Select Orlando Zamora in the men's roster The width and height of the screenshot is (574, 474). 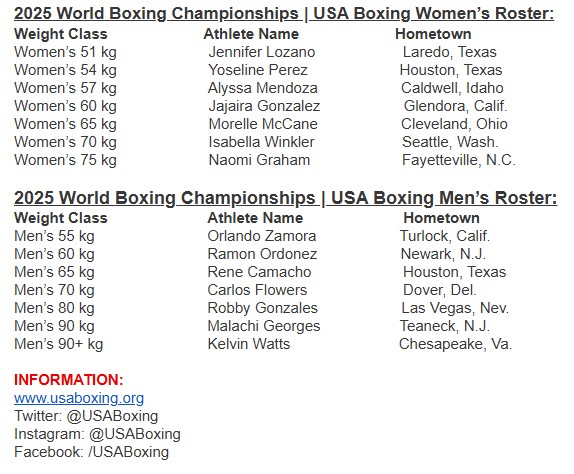click(262, 236)
